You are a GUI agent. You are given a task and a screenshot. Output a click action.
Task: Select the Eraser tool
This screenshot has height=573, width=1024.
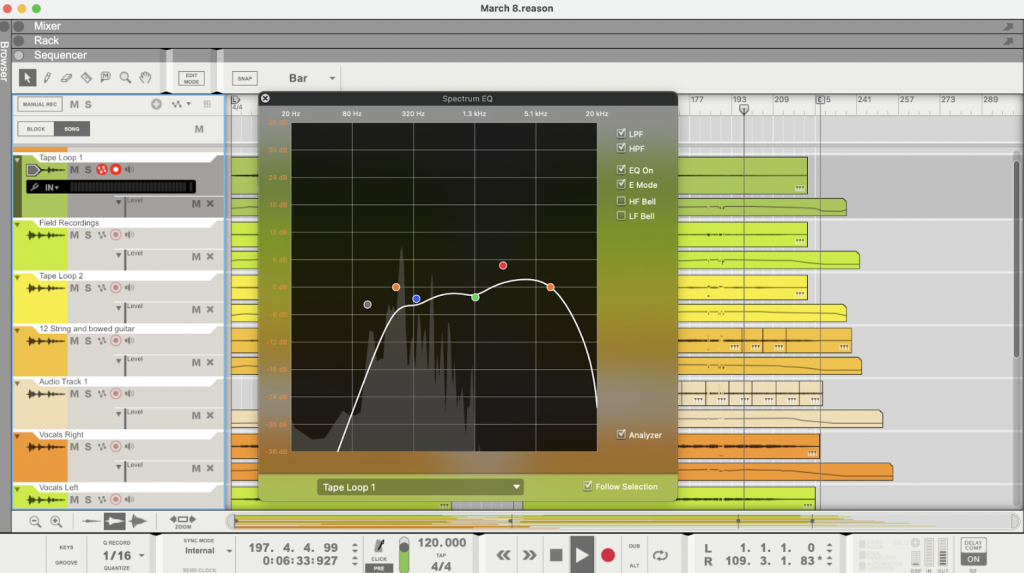point(66,77)
